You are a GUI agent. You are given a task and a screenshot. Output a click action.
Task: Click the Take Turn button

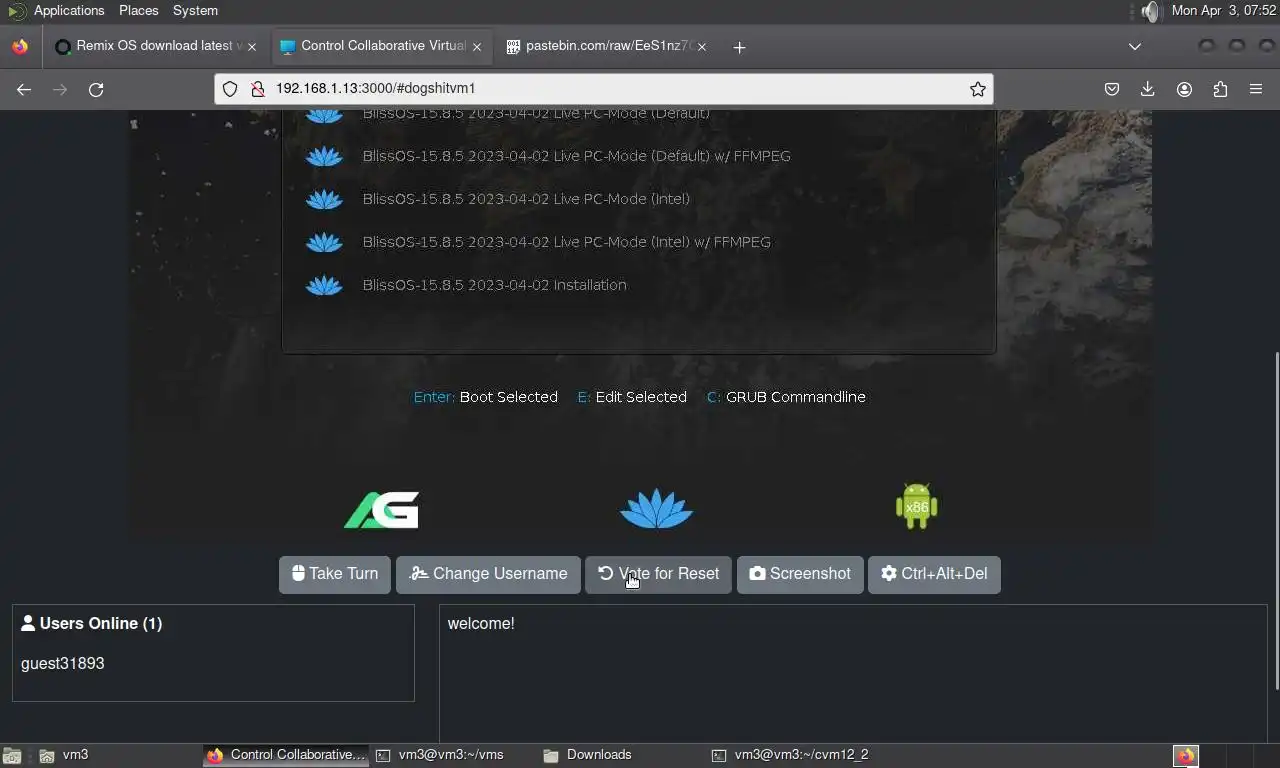(335, 575)
